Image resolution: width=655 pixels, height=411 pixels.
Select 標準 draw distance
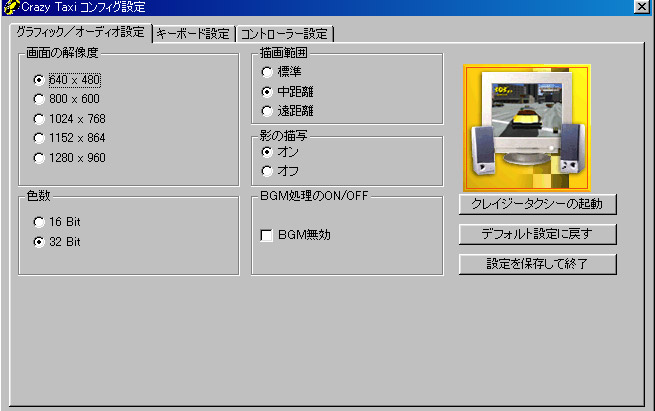point(267,72)
